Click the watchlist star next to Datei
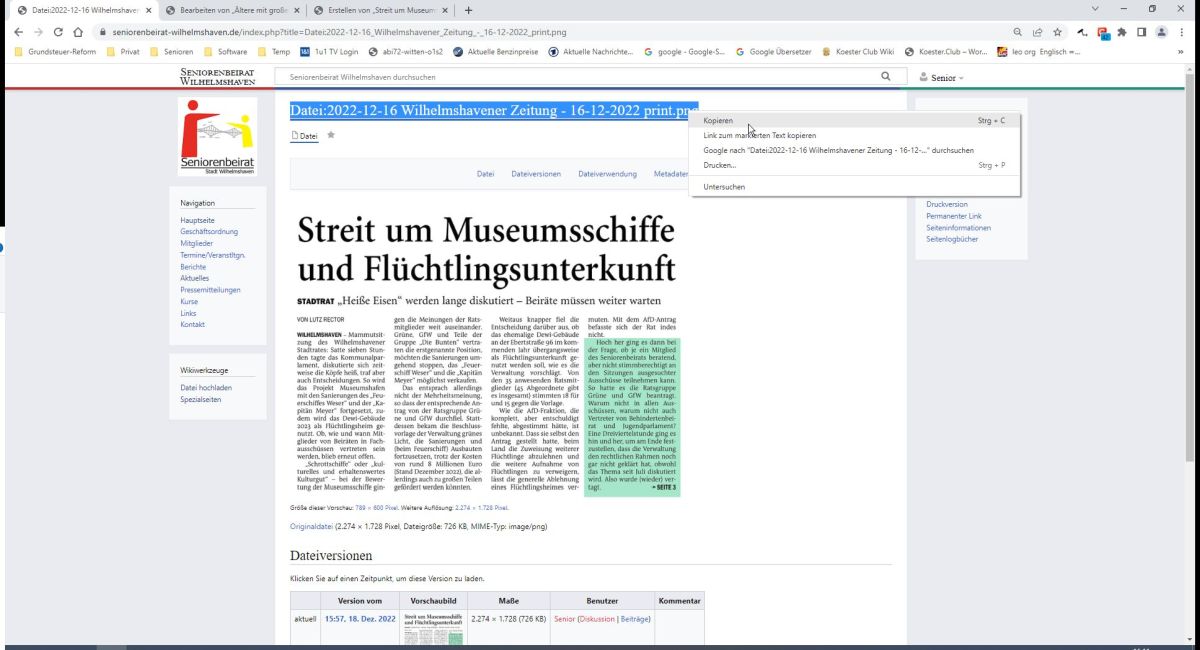Viewport: 1200px width, 650px height. click(331, 135)
